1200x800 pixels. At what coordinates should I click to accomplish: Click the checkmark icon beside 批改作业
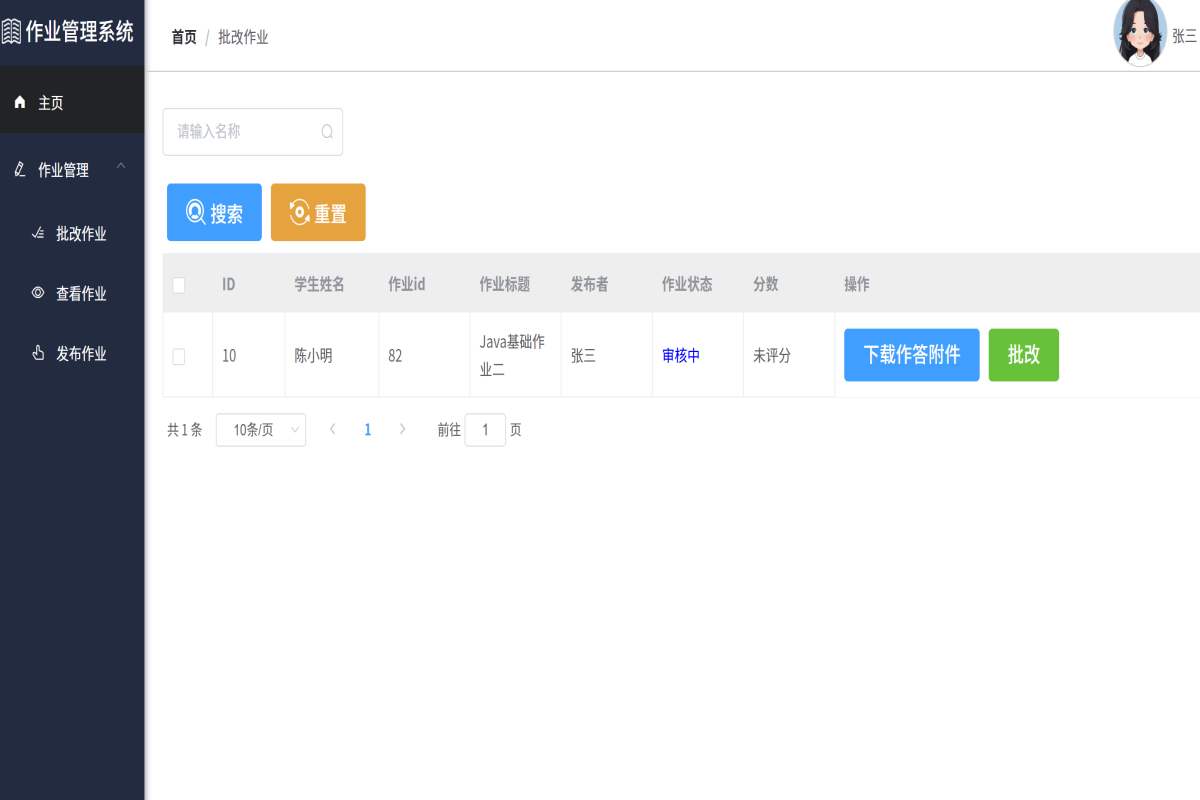[38, 234]
